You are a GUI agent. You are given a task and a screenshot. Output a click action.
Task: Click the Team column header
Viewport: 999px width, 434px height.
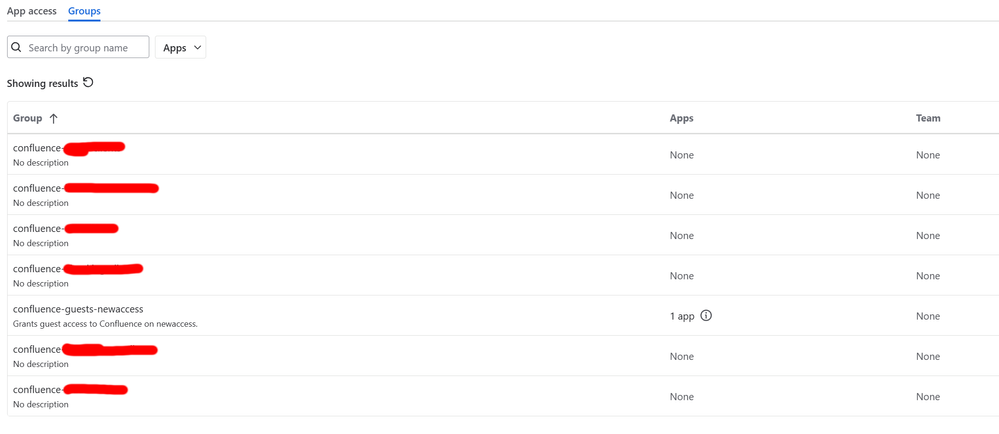928,118
